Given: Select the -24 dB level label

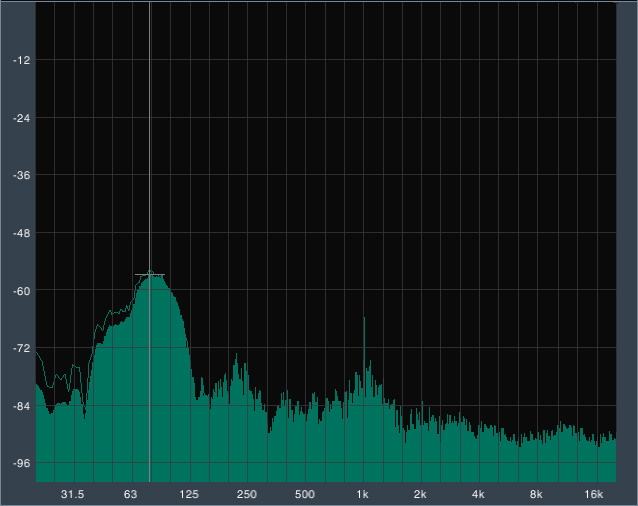Looking at the screenshot, I should pos(22,118).
